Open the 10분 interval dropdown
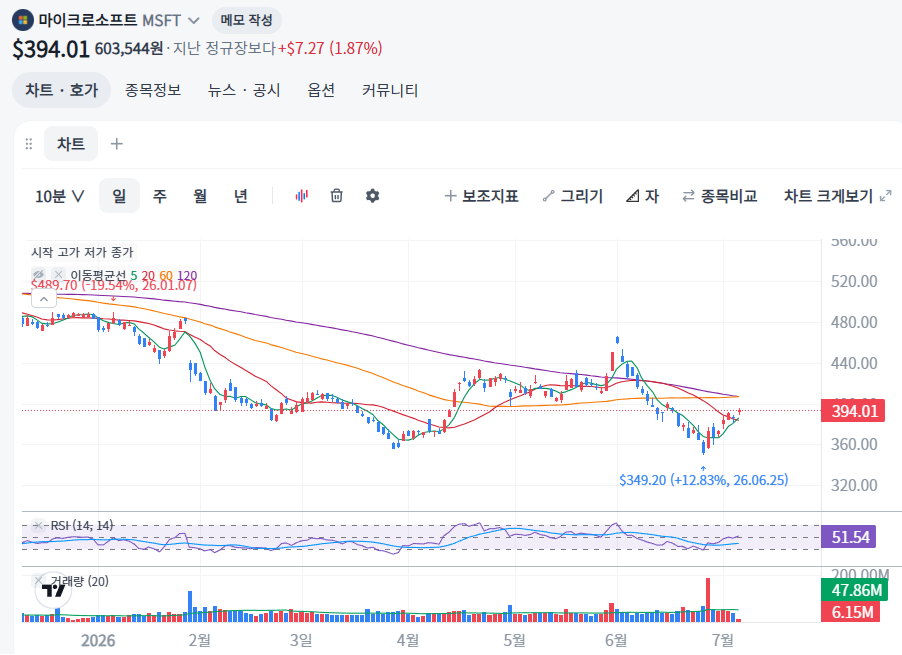 tap(60, 196)
